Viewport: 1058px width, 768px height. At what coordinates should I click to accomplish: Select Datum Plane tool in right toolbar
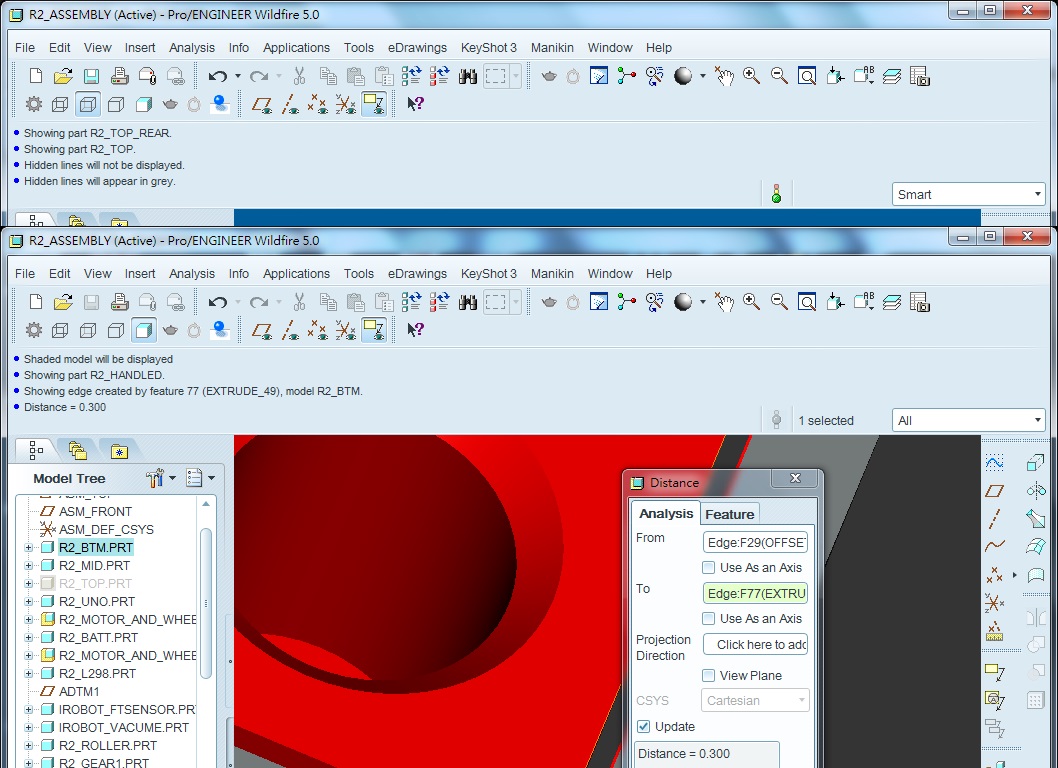click(995, 491)
